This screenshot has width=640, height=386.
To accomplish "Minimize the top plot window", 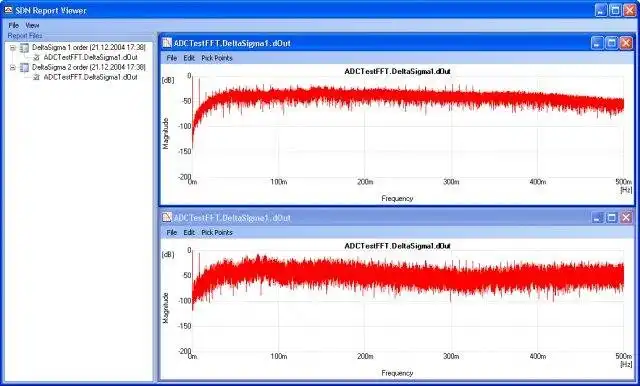I will coord(597,43).
